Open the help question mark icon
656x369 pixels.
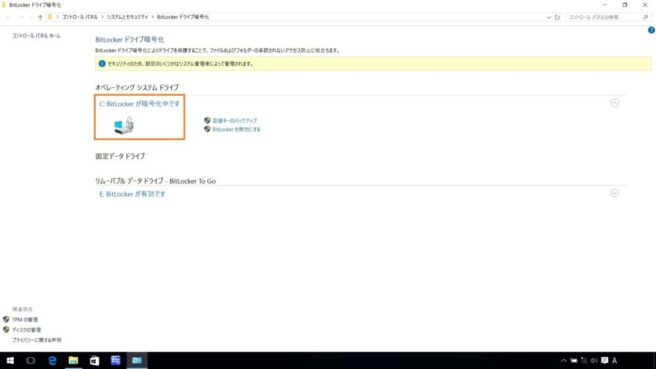[651, 30]
